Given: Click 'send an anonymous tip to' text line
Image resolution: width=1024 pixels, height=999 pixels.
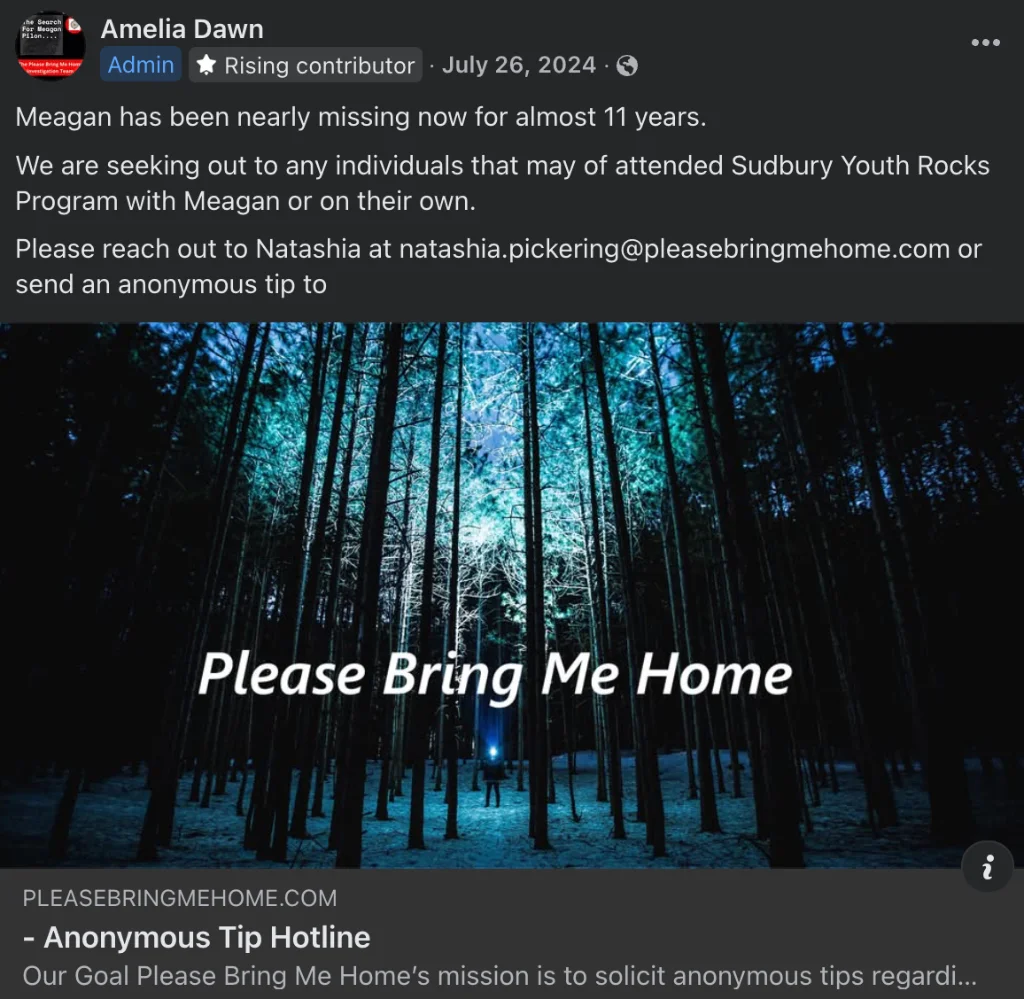Looking at the screenshot, I should coord(171,285).
